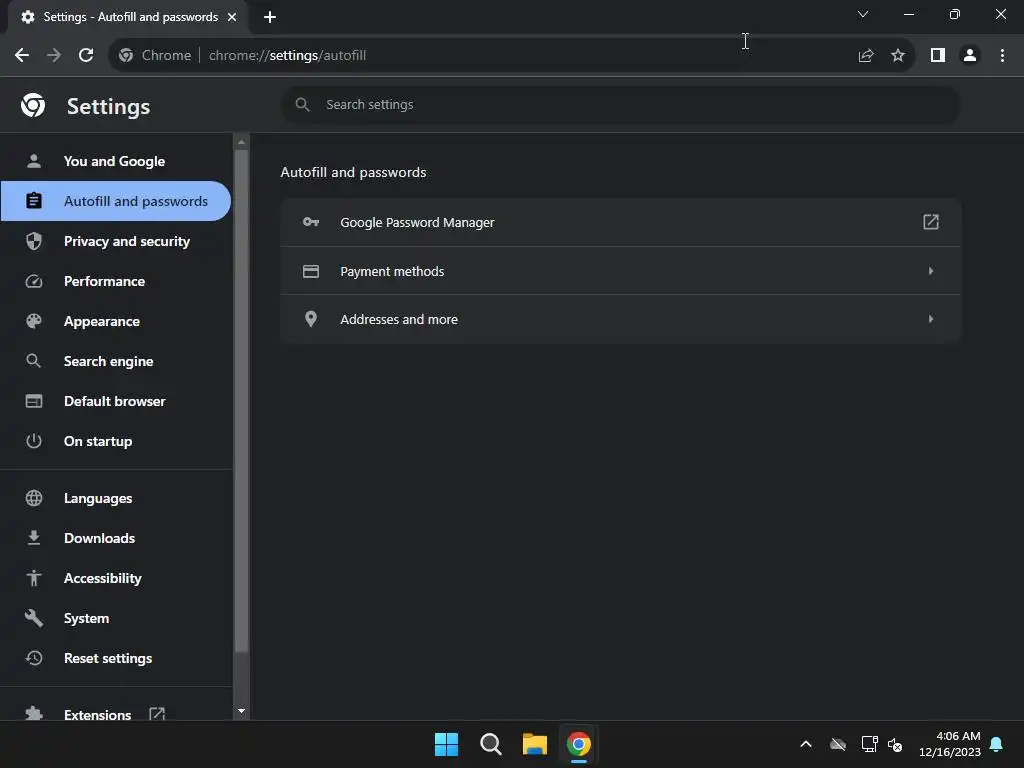Open Accessibility settings

(x=116, y=578)
